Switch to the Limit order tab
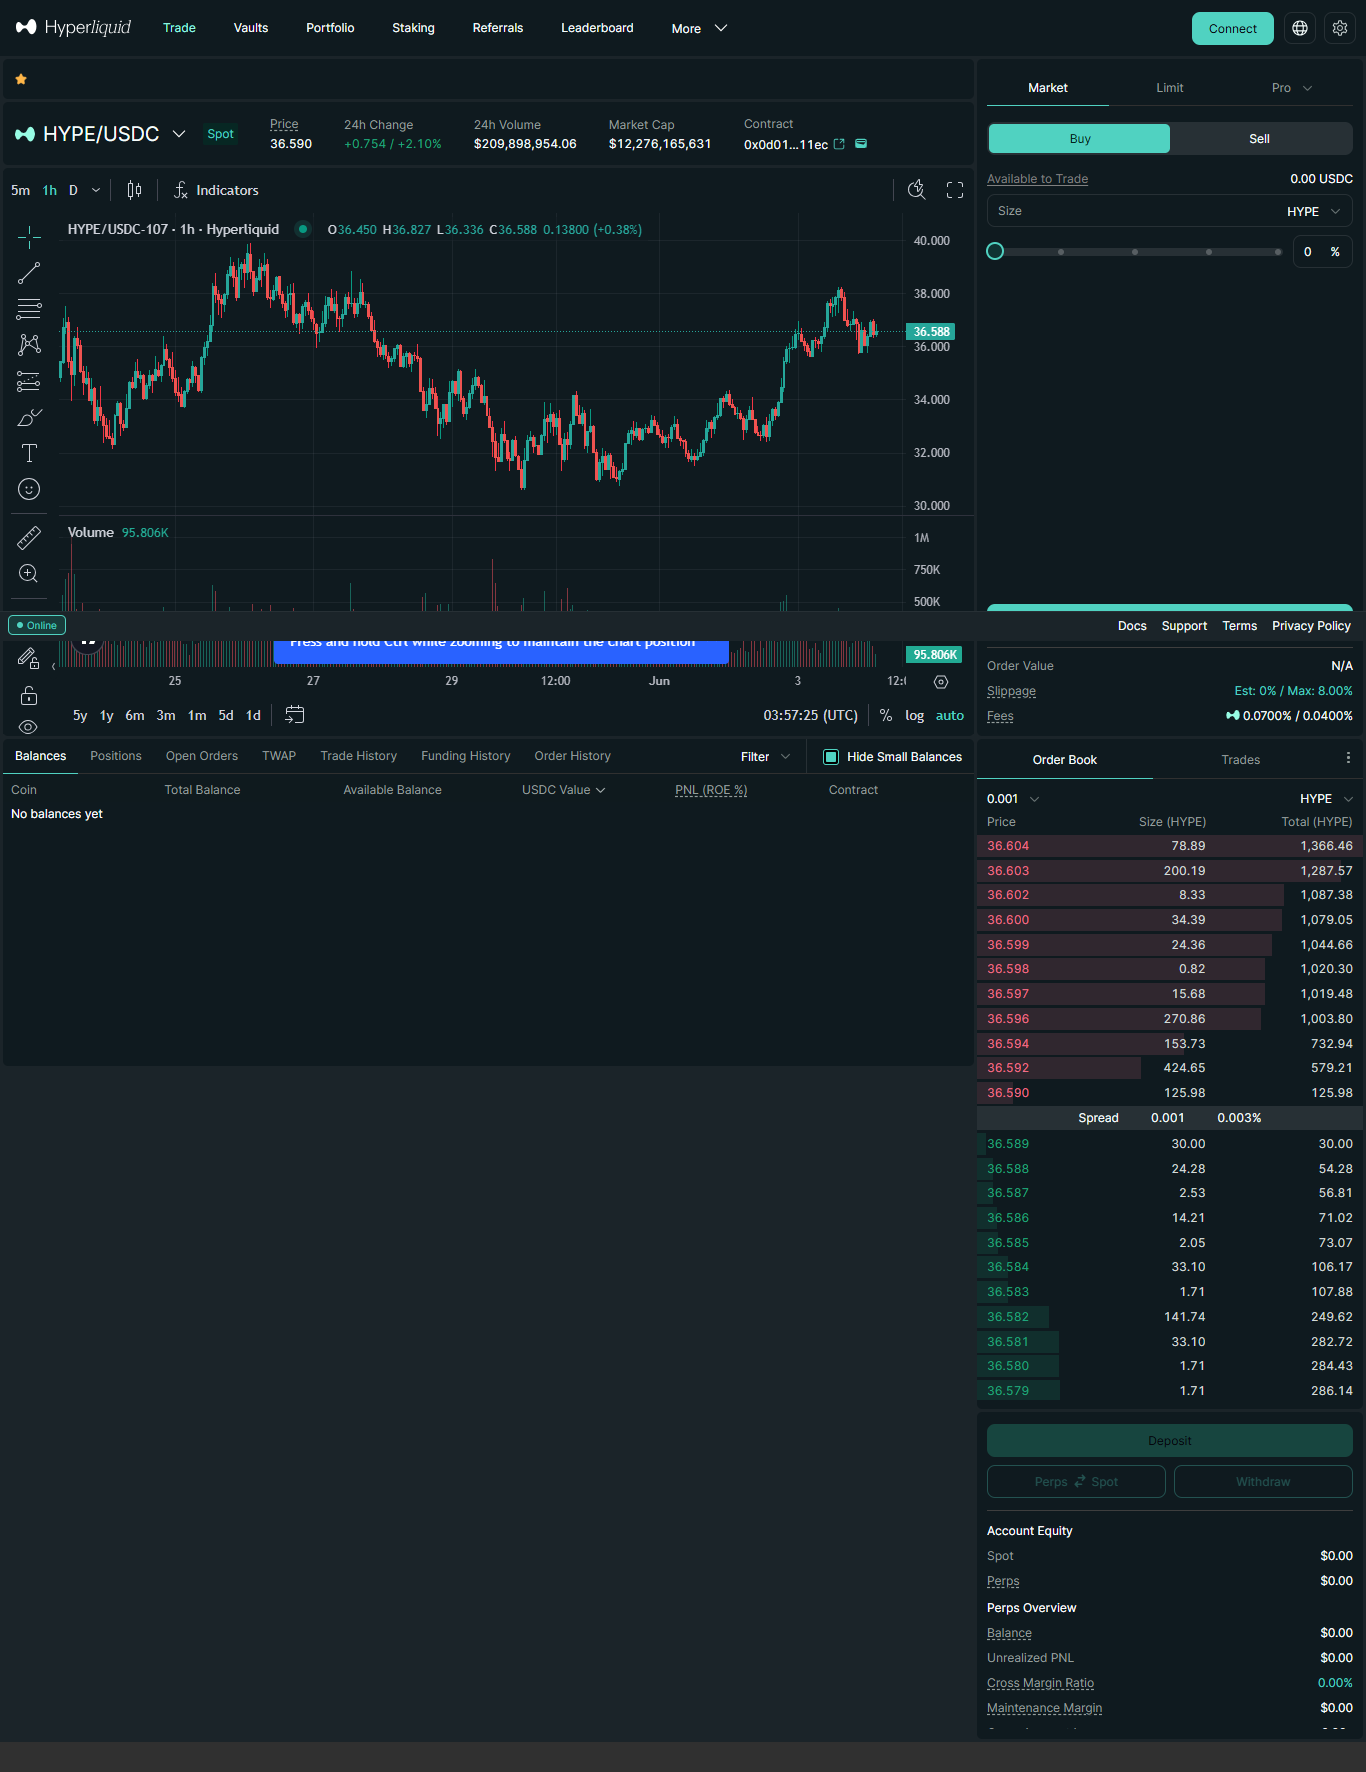The image size is (1366, 1772). pyautogui.click(x=1170, y=88)
